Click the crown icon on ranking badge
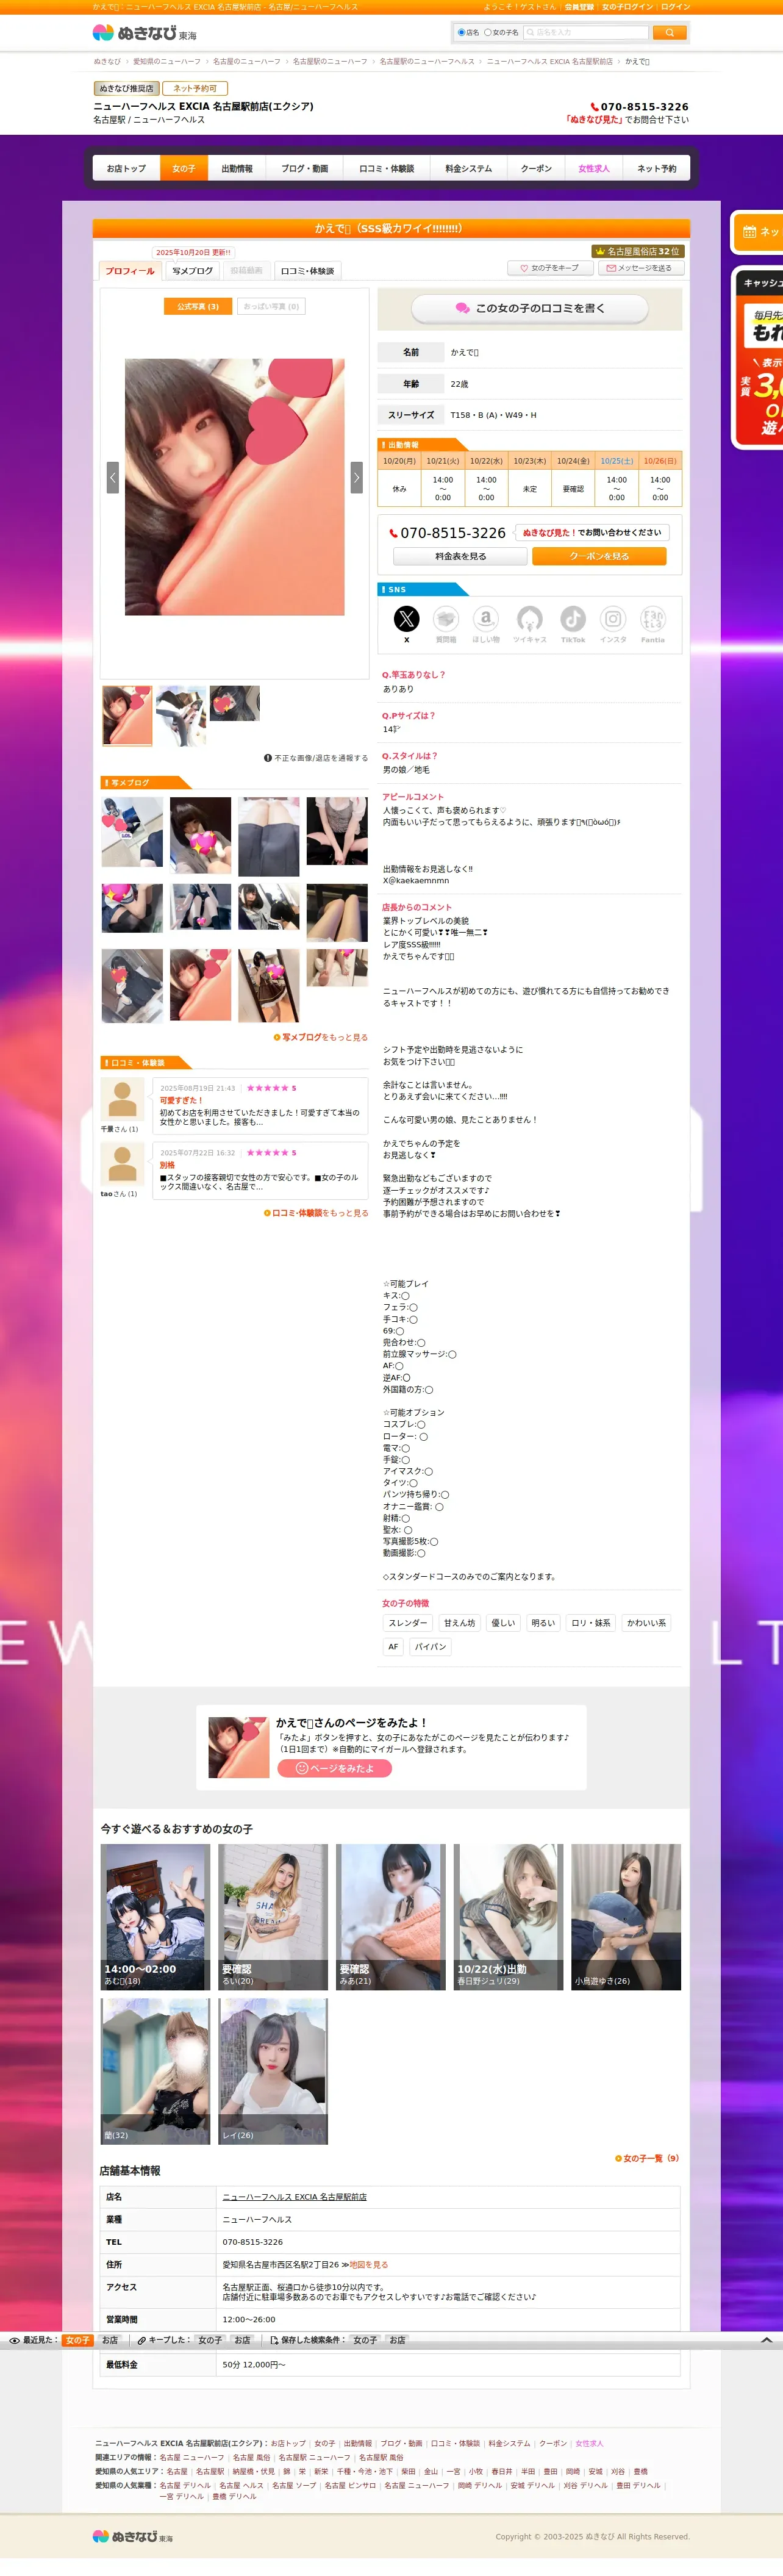 click(600, 252)
